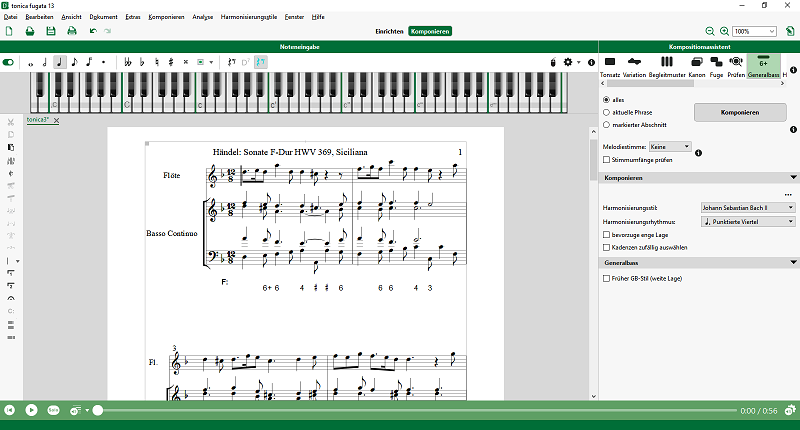Open the Harmonisierungsstile menu
The width and height of the screenshot is (800, 430).
249,17
